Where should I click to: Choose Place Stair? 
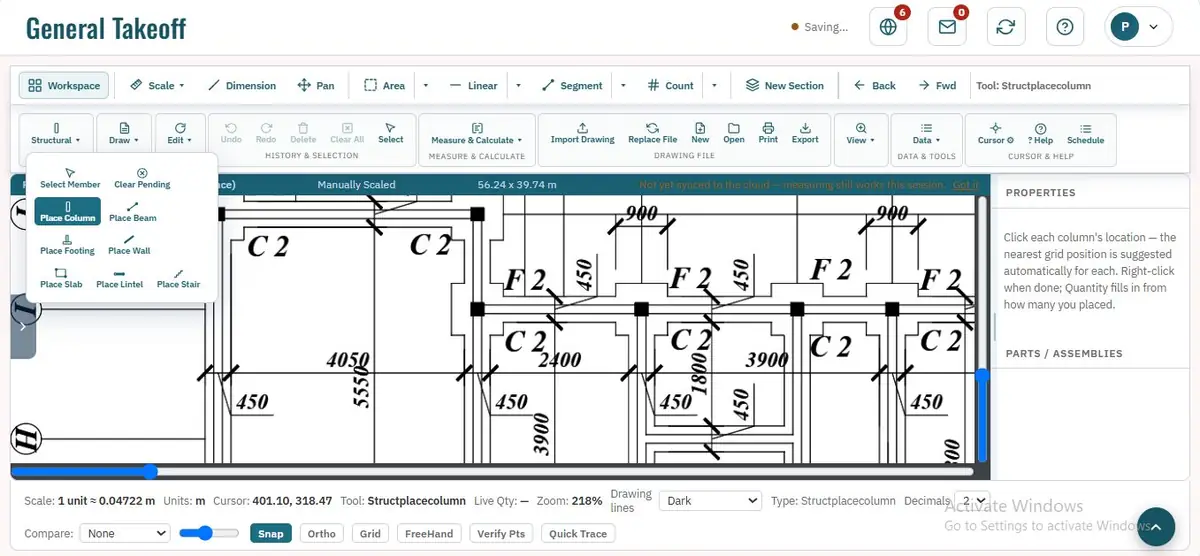pos(178,278)
